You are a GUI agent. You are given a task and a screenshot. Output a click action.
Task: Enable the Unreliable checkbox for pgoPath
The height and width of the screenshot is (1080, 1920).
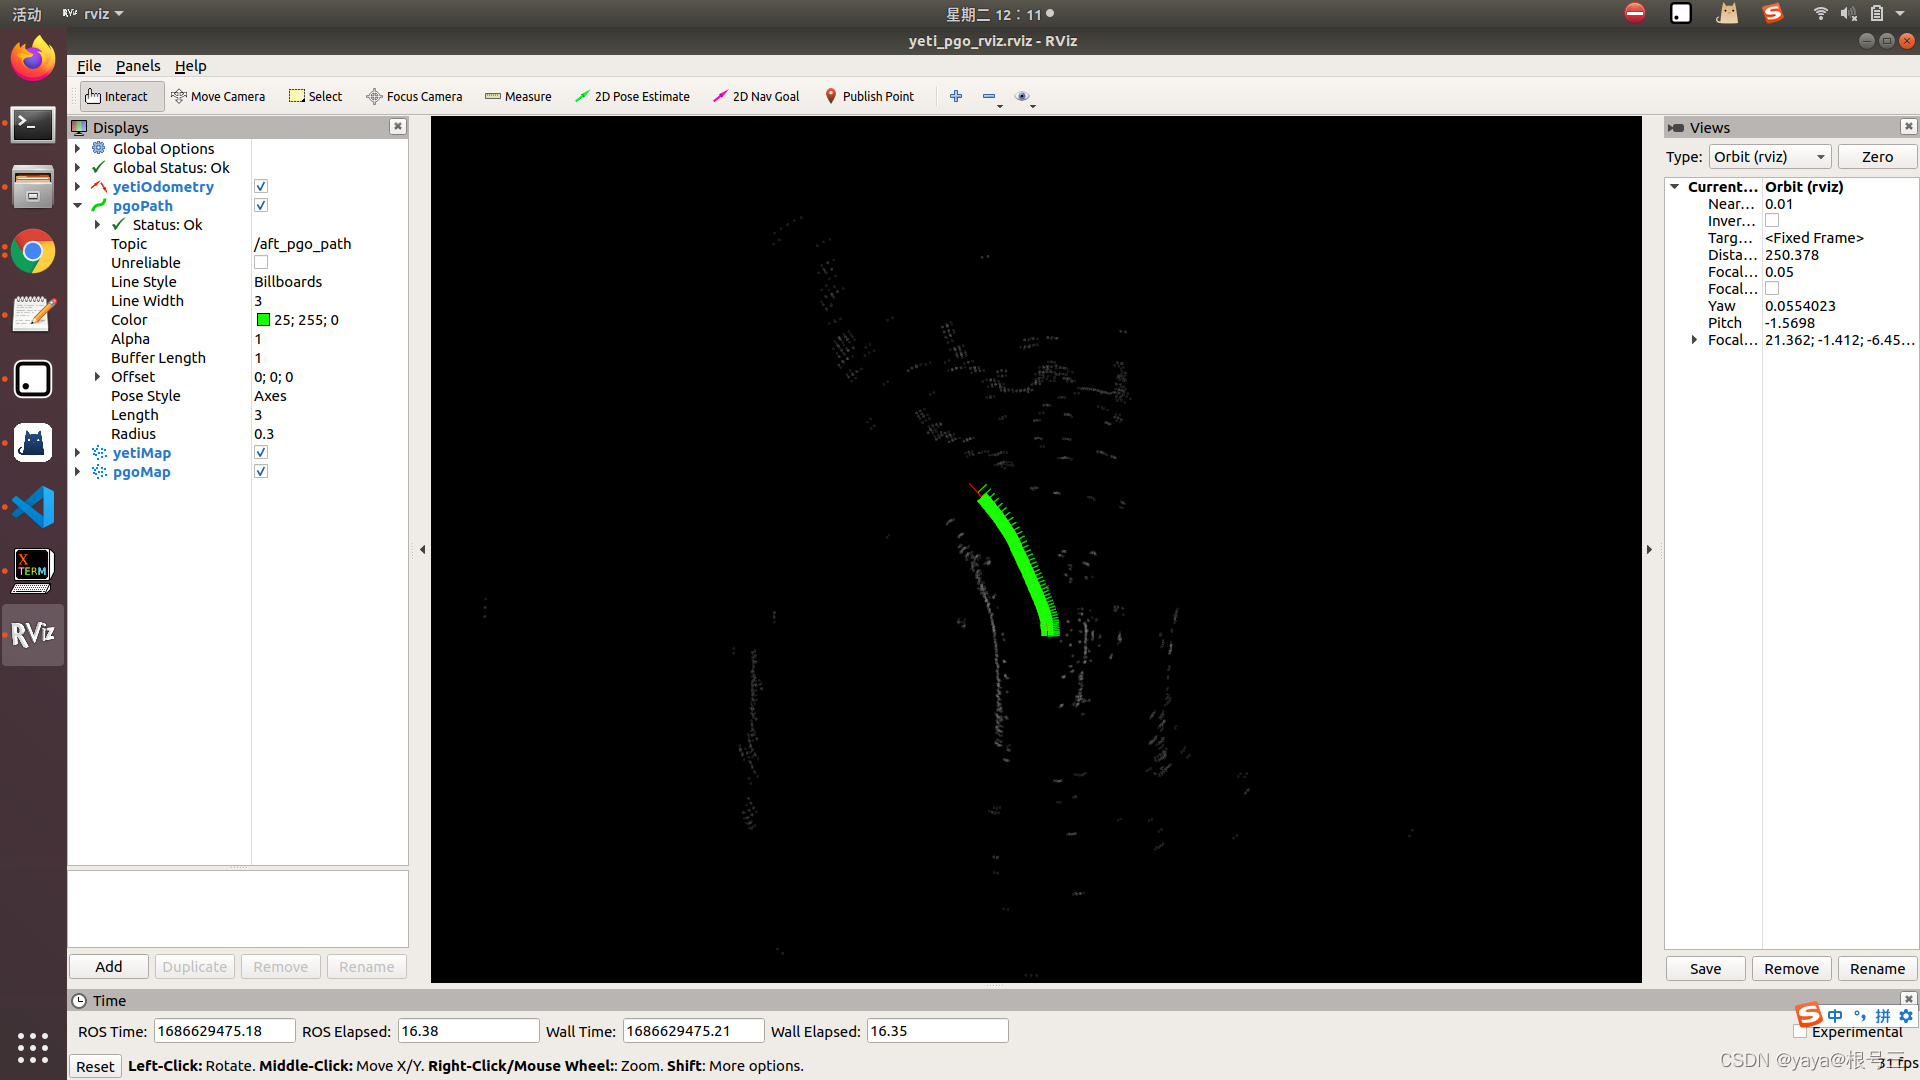pyautogui.click(x=261, y=263)
